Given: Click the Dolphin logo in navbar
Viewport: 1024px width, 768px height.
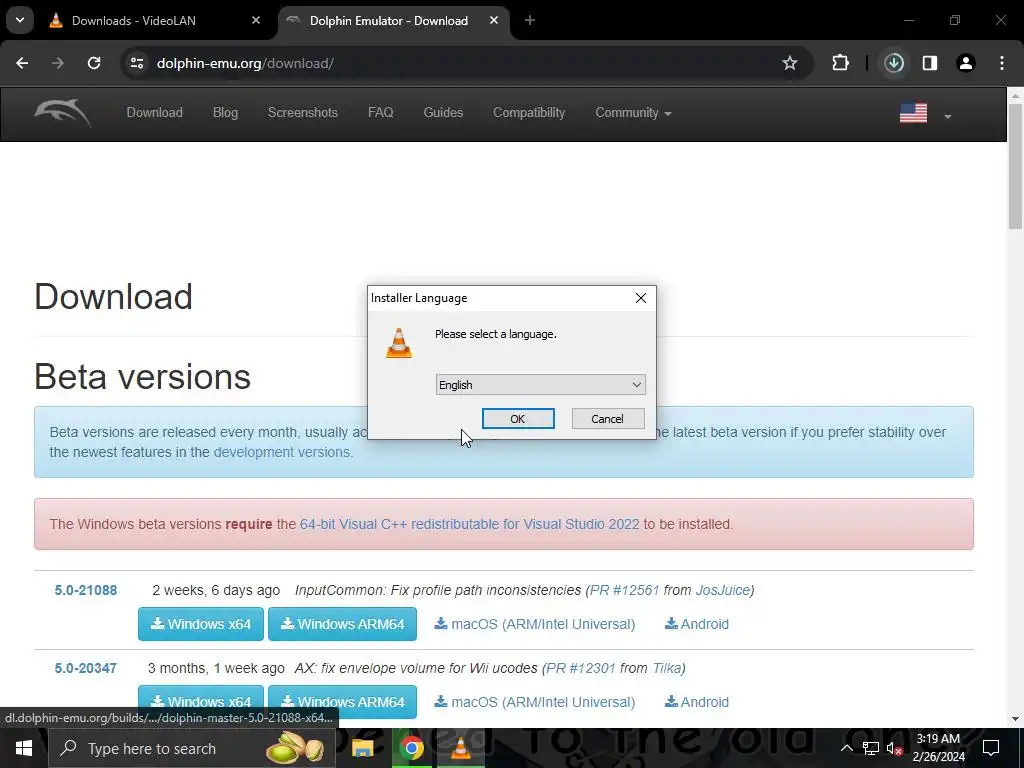Looking at the screenshot, I should coord(63,113).
